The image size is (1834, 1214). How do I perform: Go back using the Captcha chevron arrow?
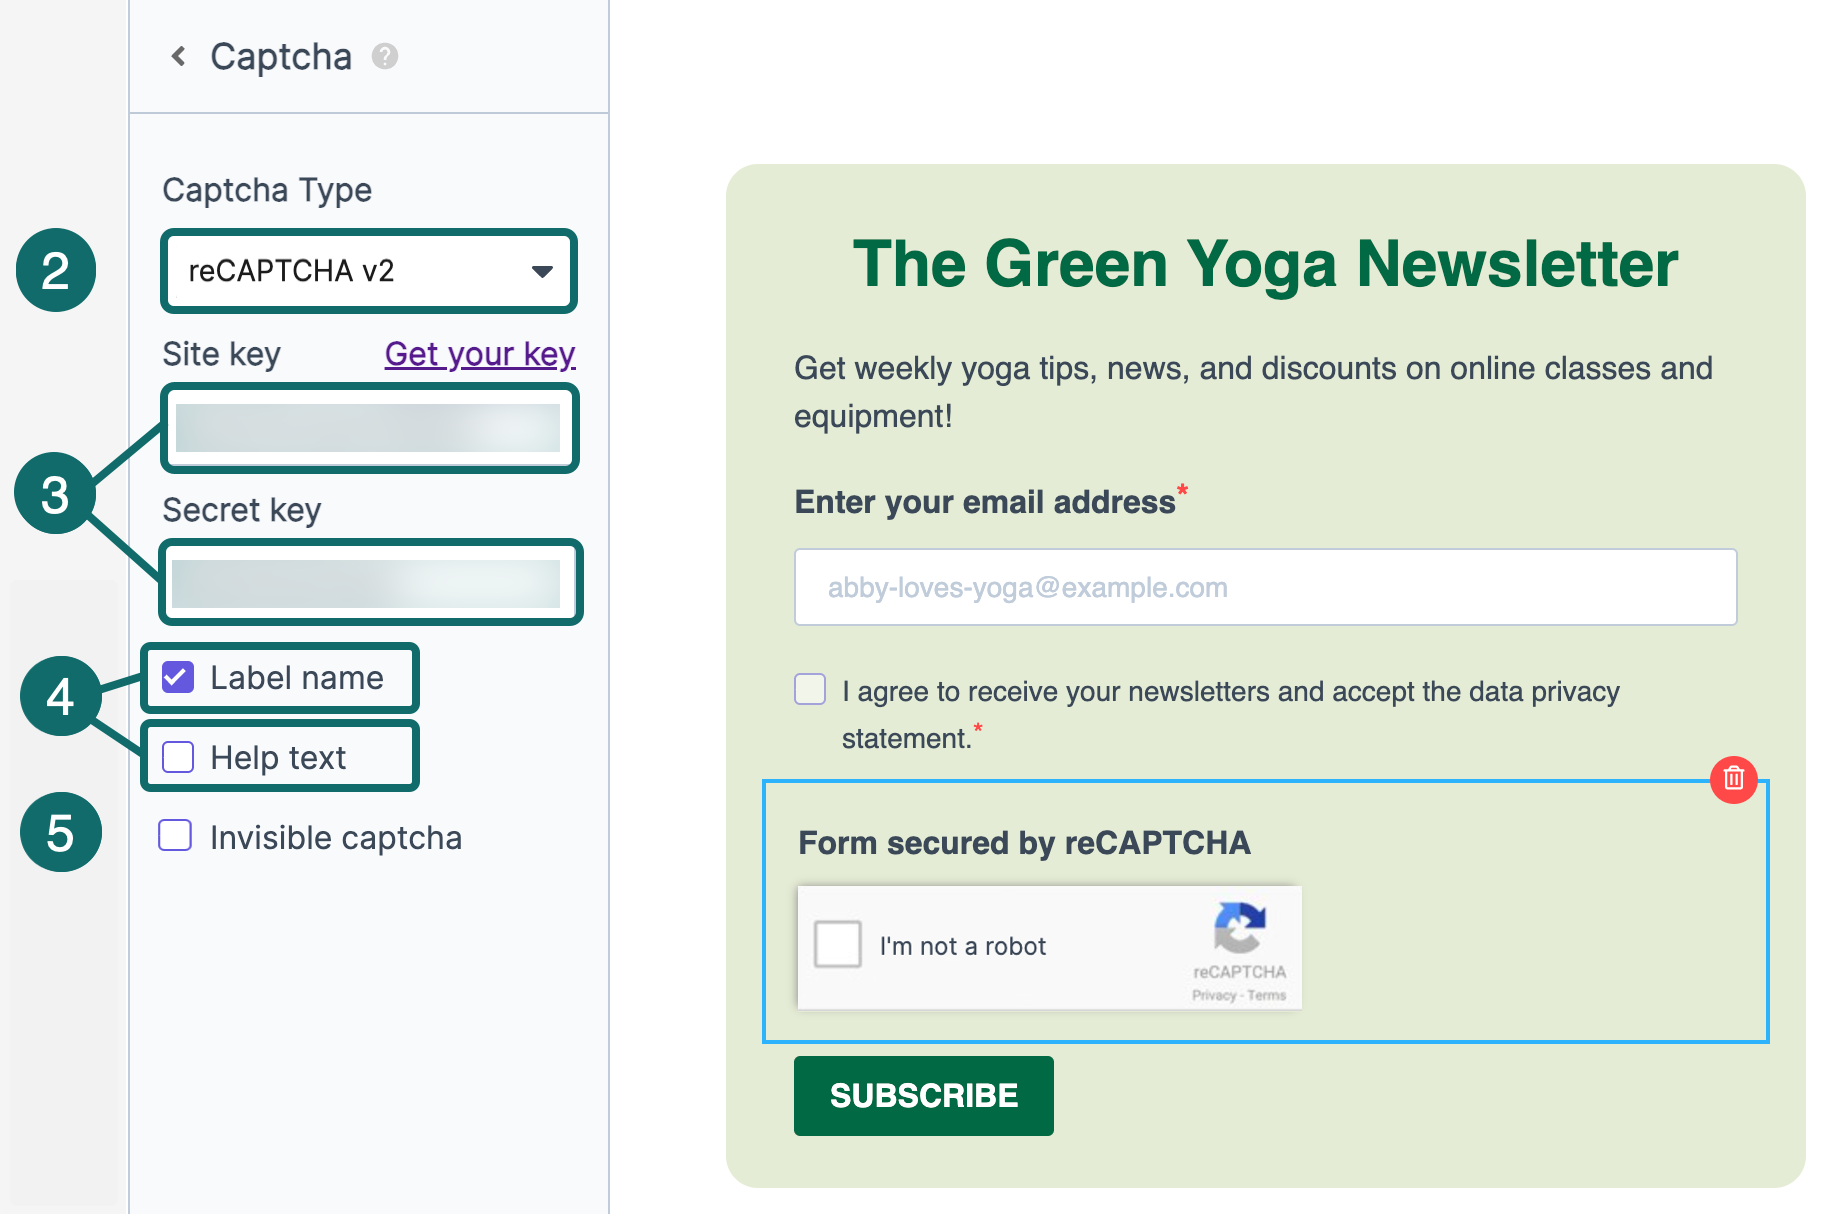[179, 56]
